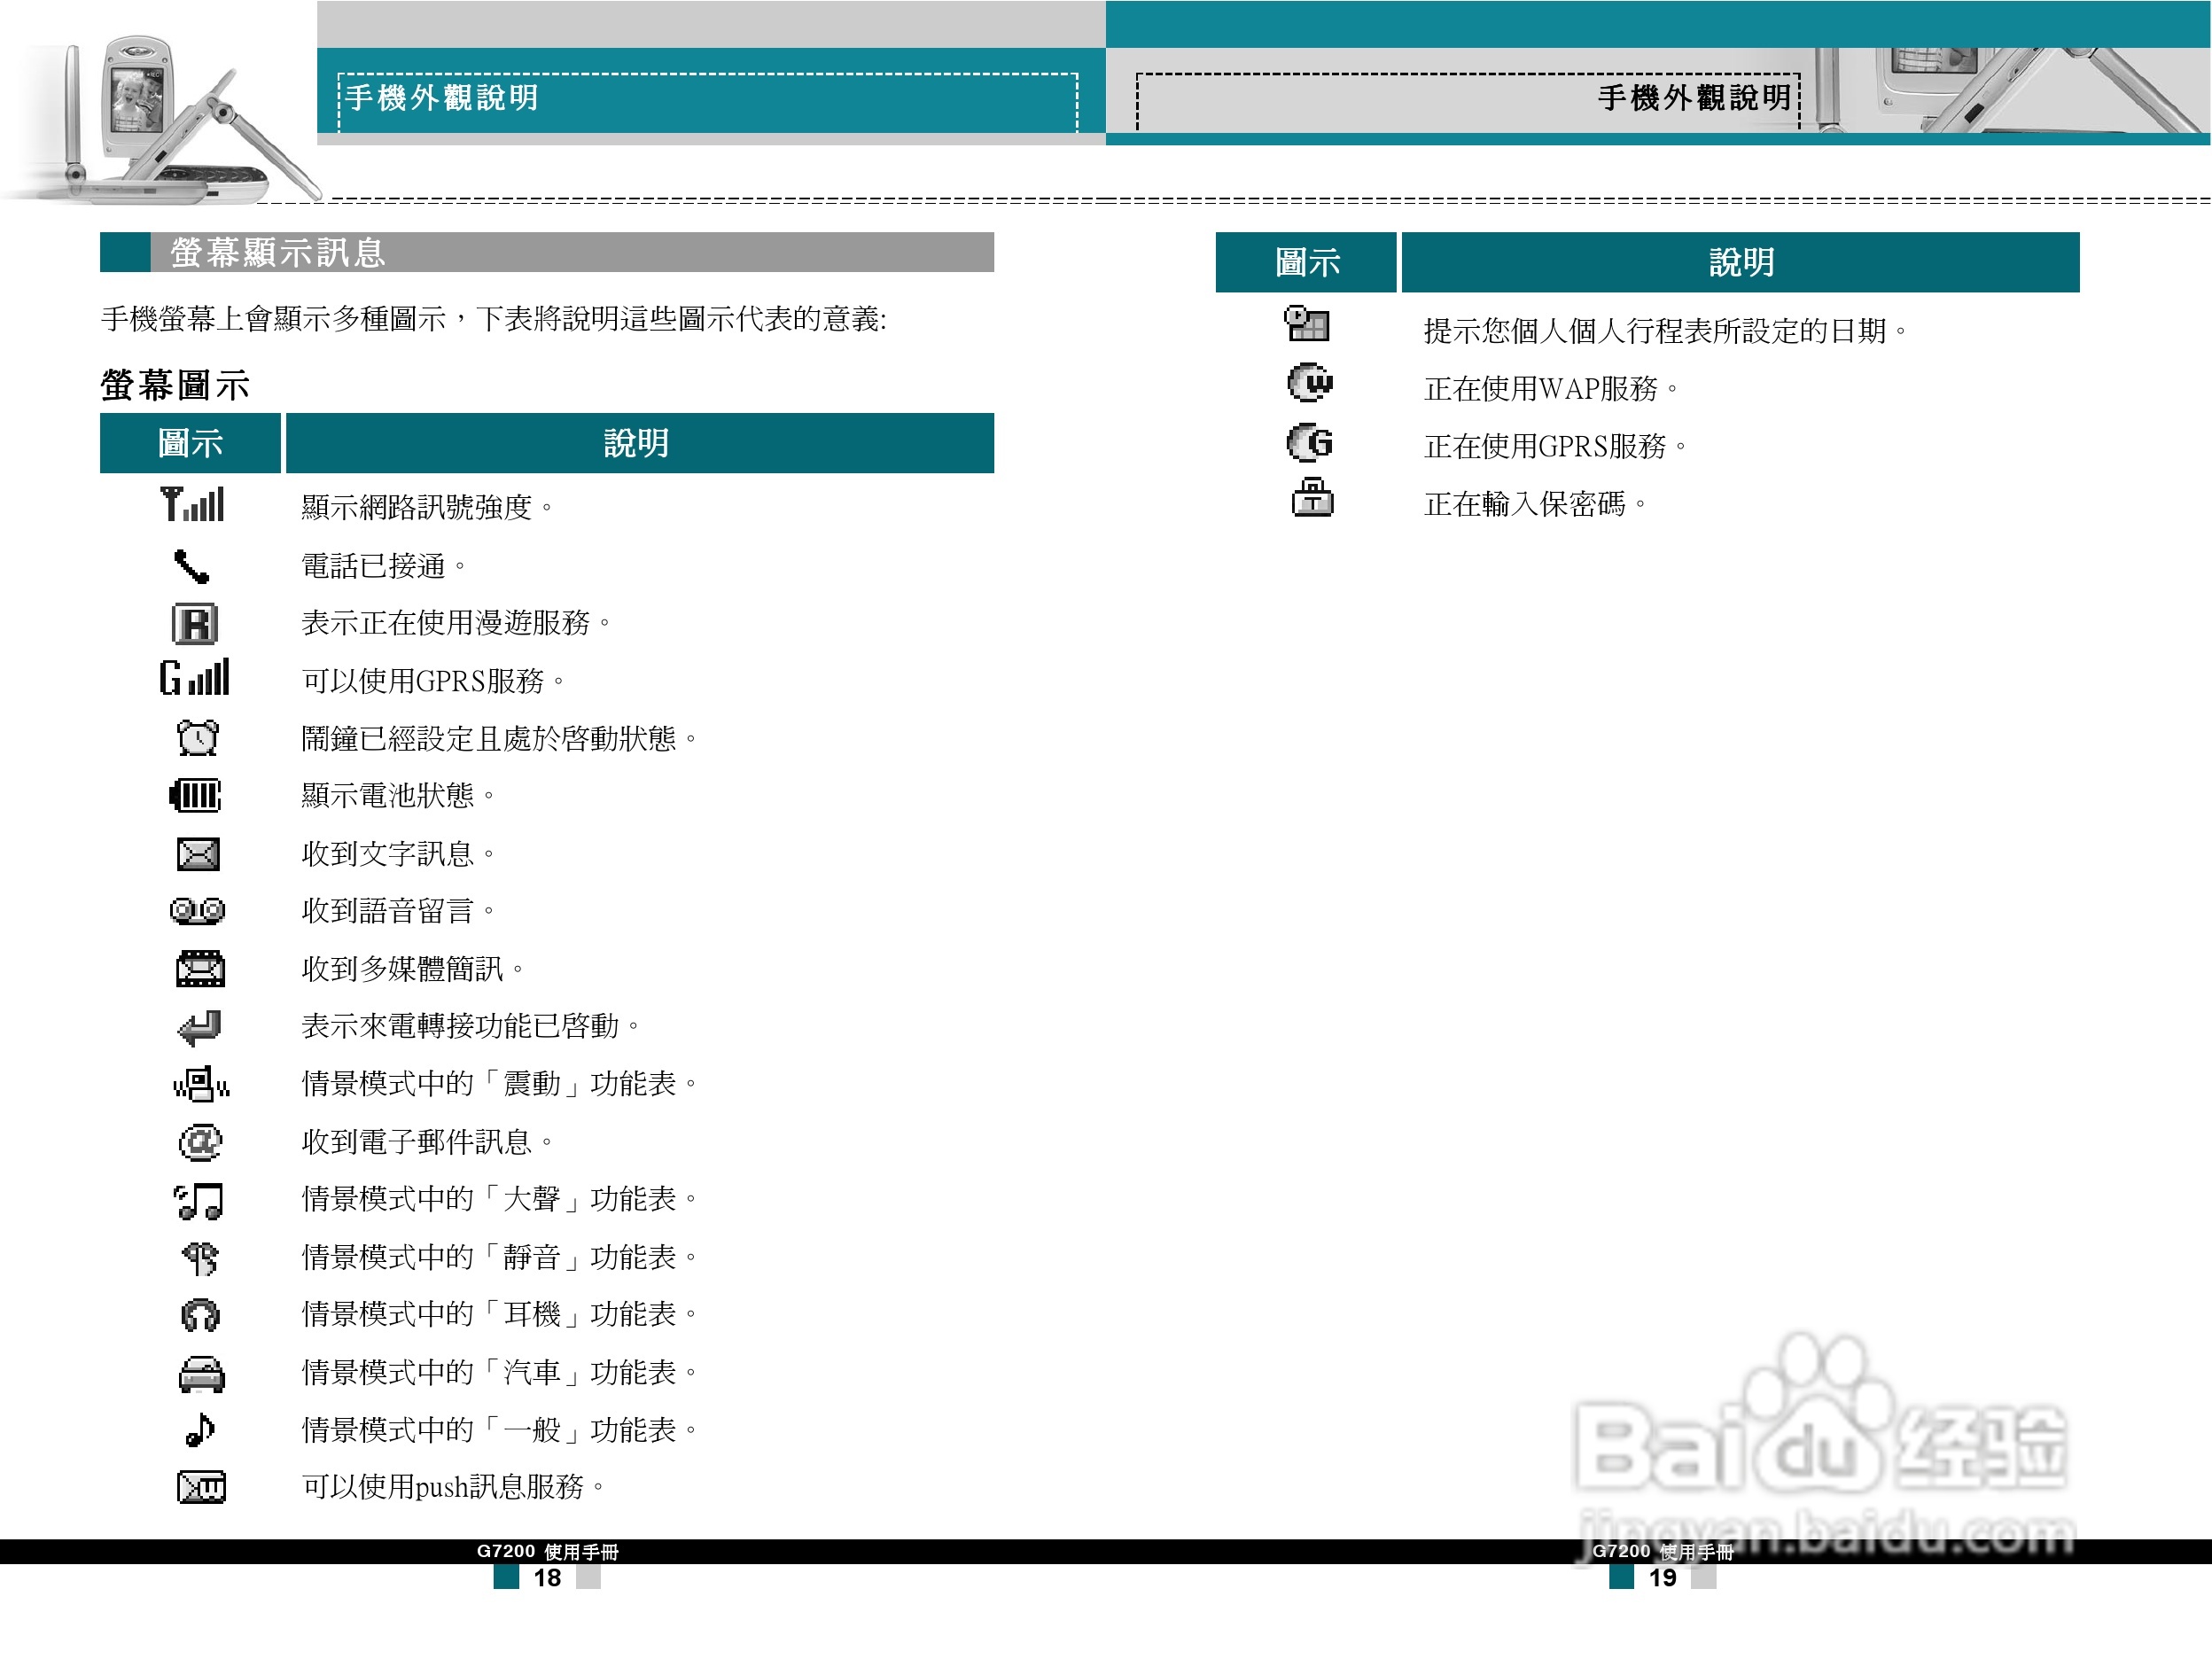Select the email received @ icon
The width and height of the screenshot is (2212, 1659).
coord(200,1140)
